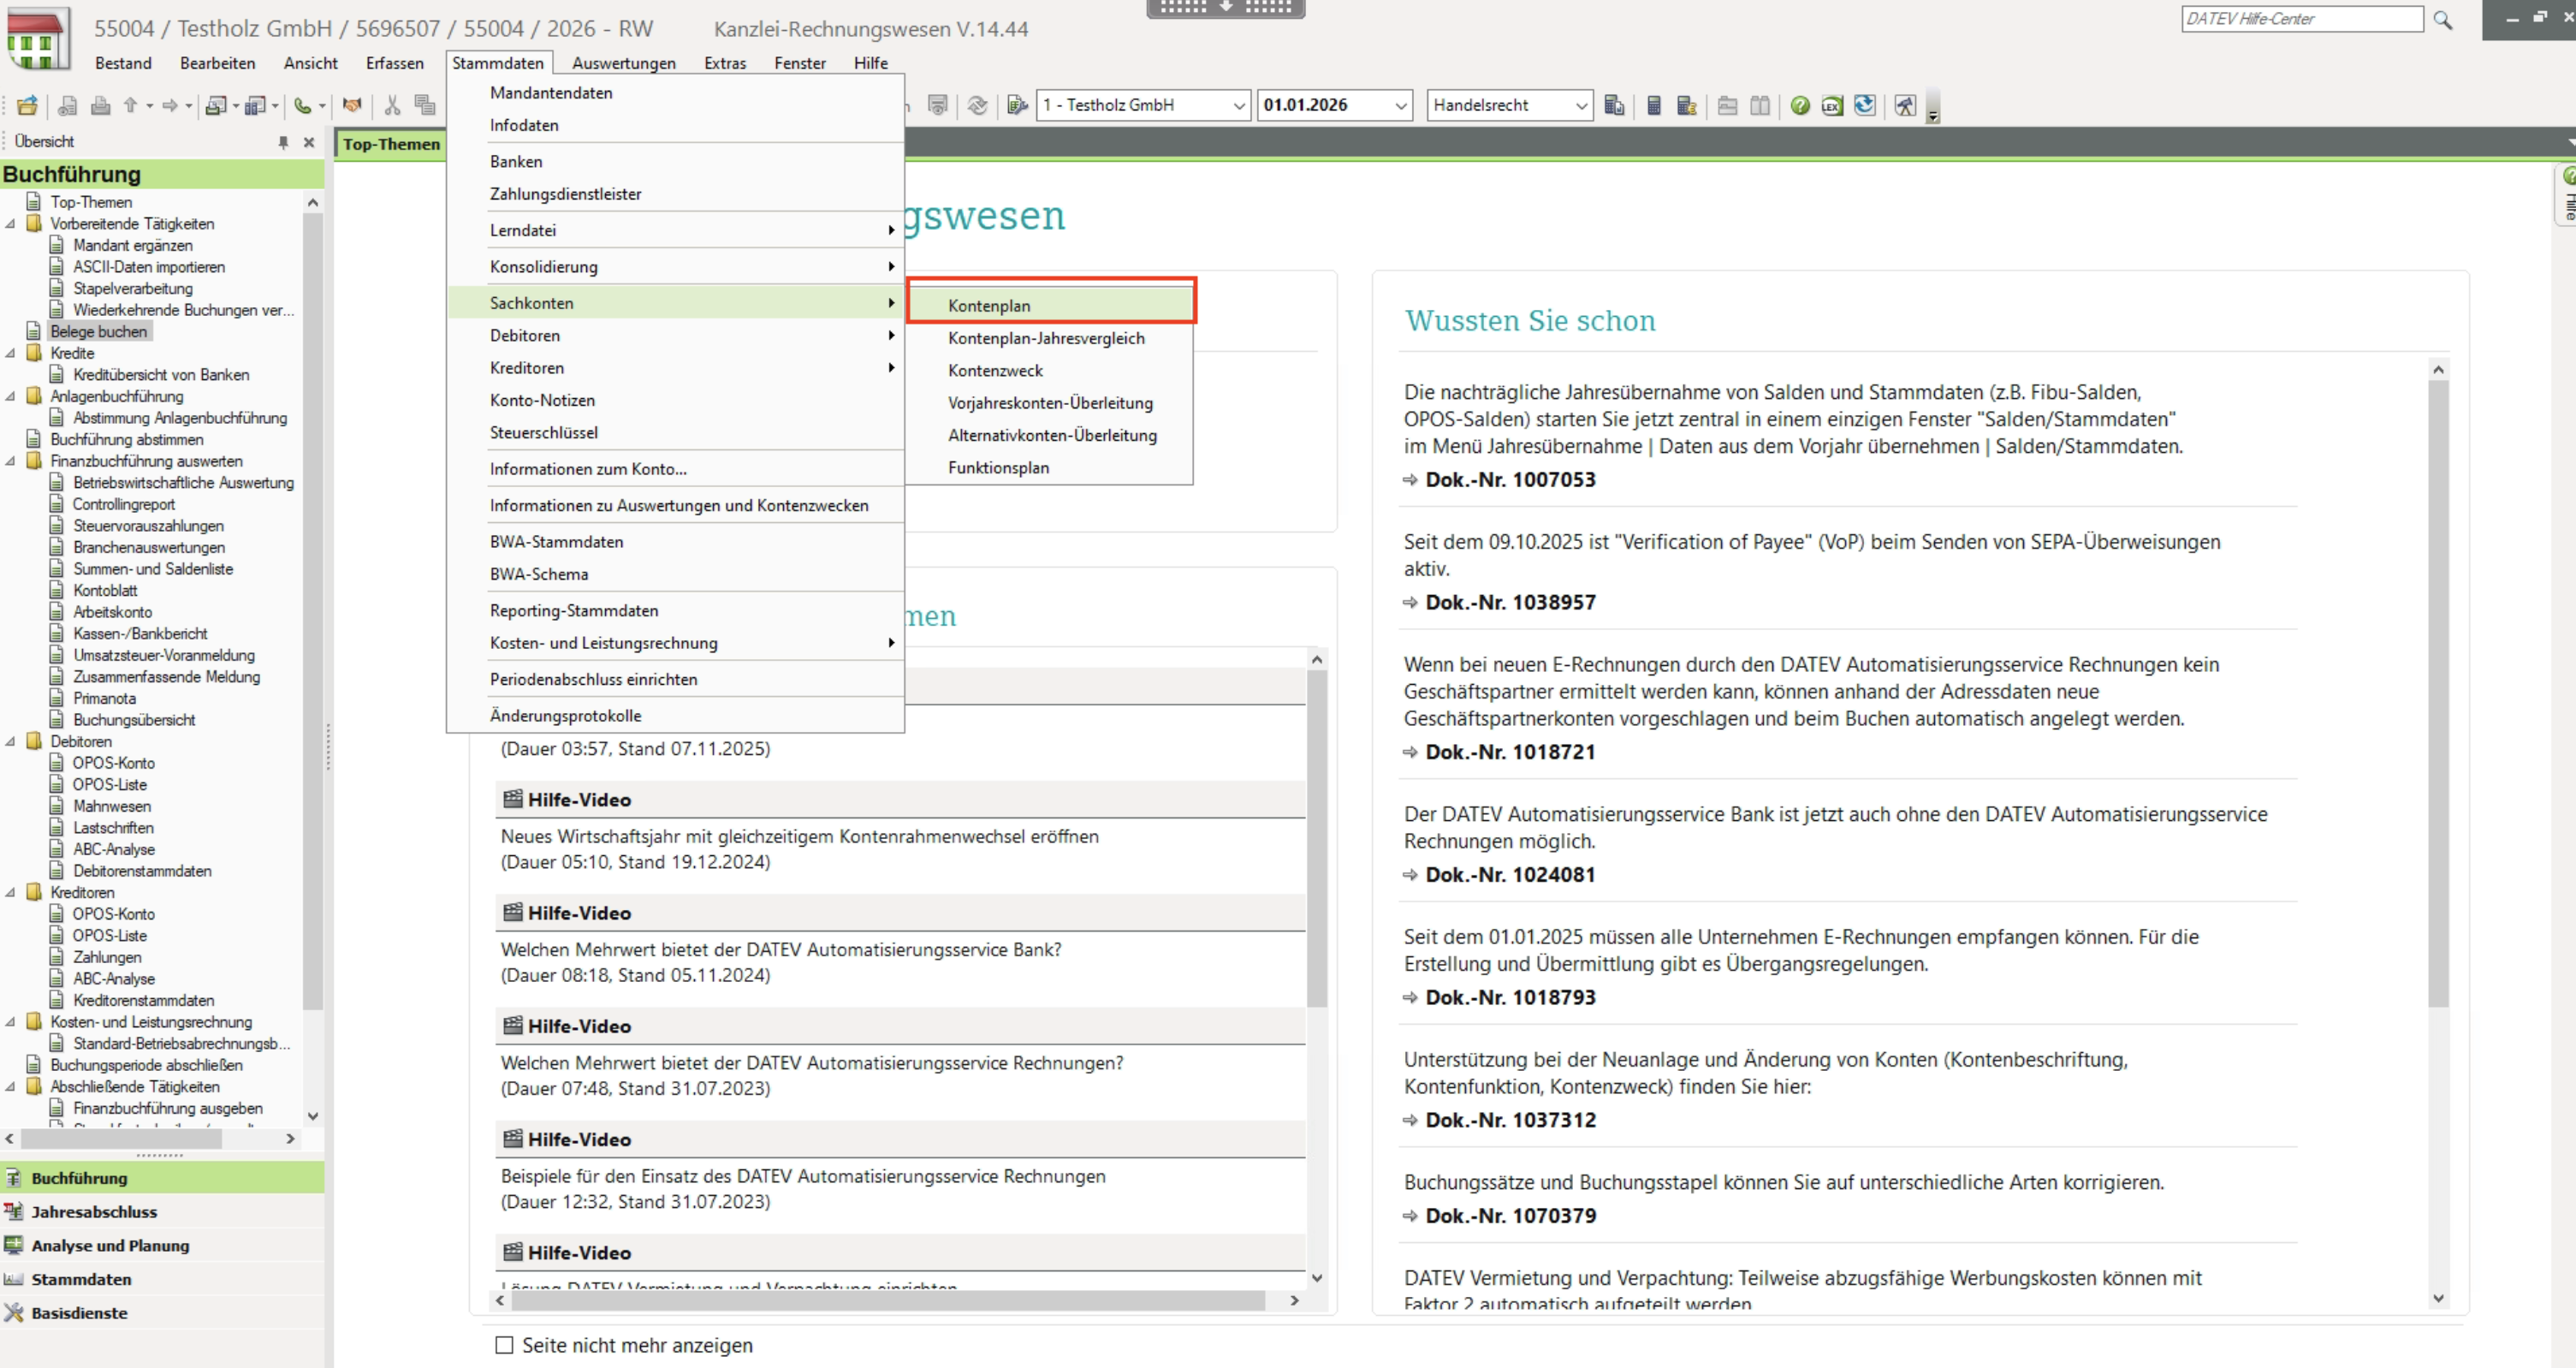The height and width of the screenshot is (1368, 2576).
Task: Click the plain calculator toolbar icon
Action: point(1654,105)
